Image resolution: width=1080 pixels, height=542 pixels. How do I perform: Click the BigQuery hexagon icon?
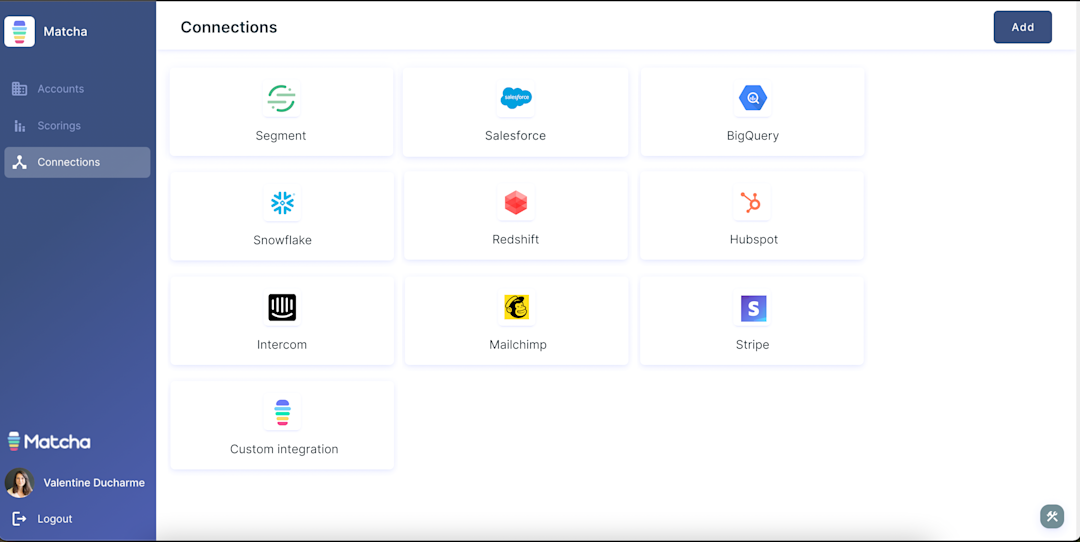[x=753, y=98]
